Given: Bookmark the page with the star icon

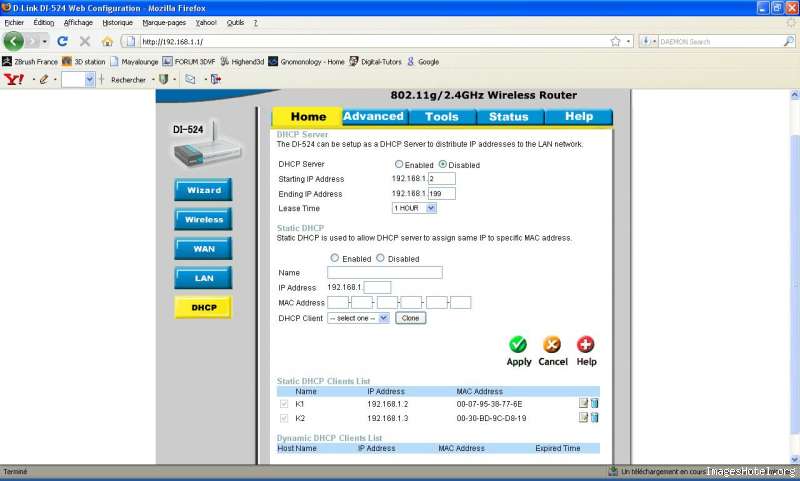Looking at the screenshot, I should click(x=615, y=41).
